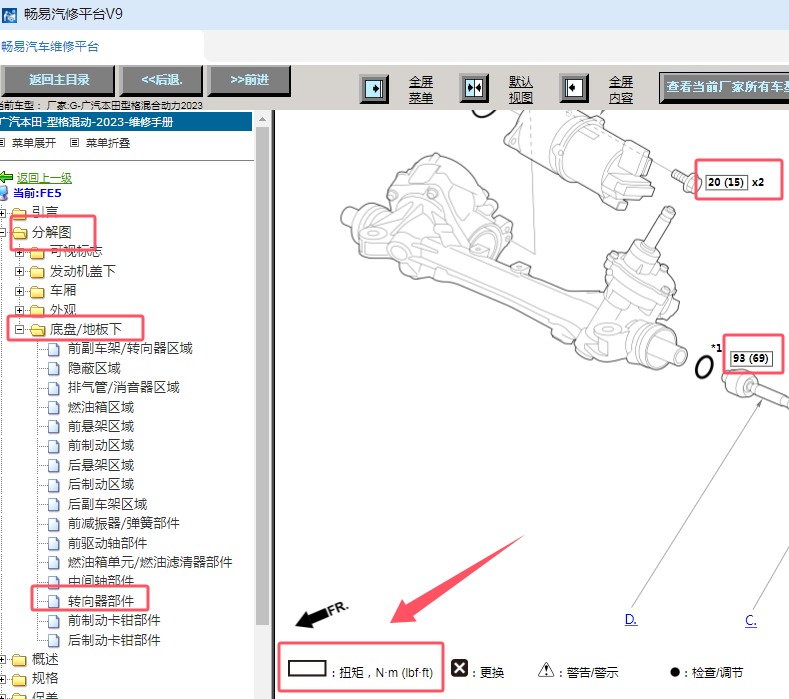Click the 返回主目录 button
Screen dimensions: 789x699
coord(58,80)
